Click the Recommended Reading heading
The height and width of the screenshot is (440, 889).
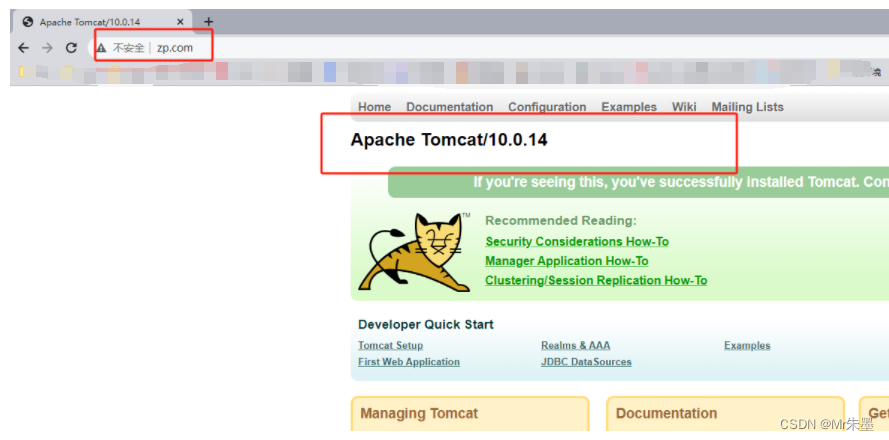(561, 221)
